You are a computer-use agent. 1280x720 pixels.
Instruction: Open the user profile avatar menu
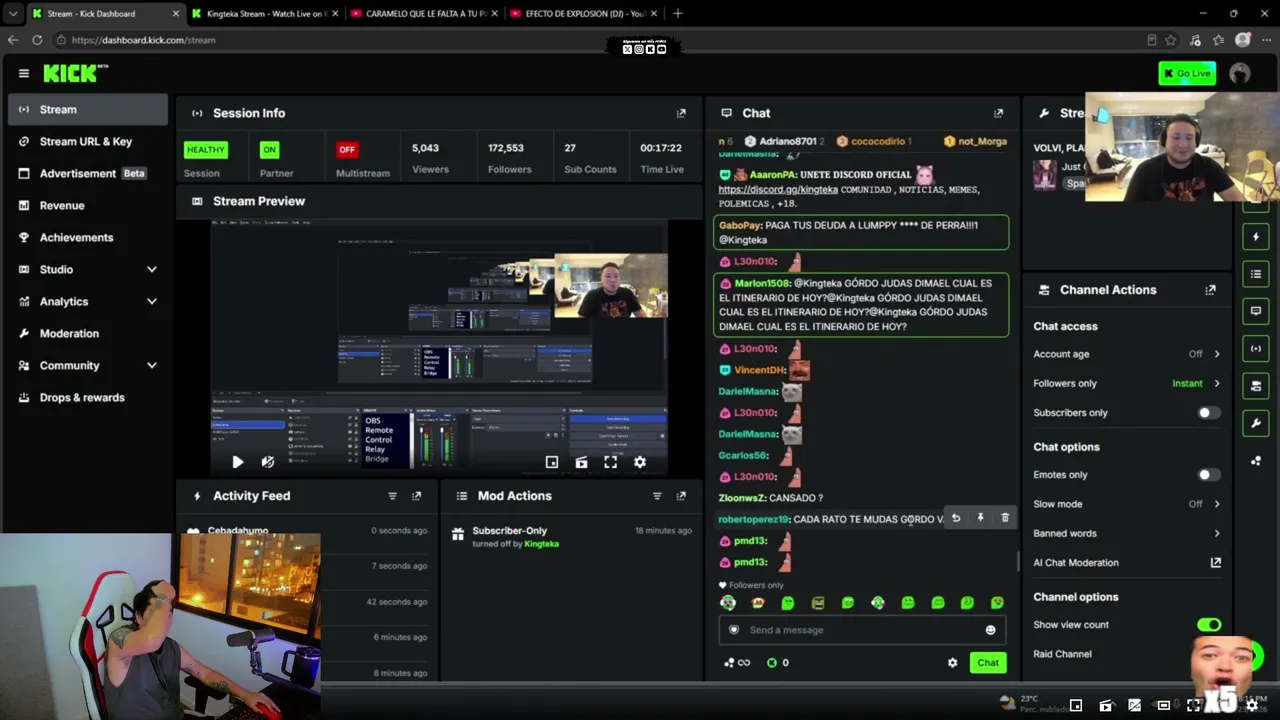click(x=1240, y=73)
